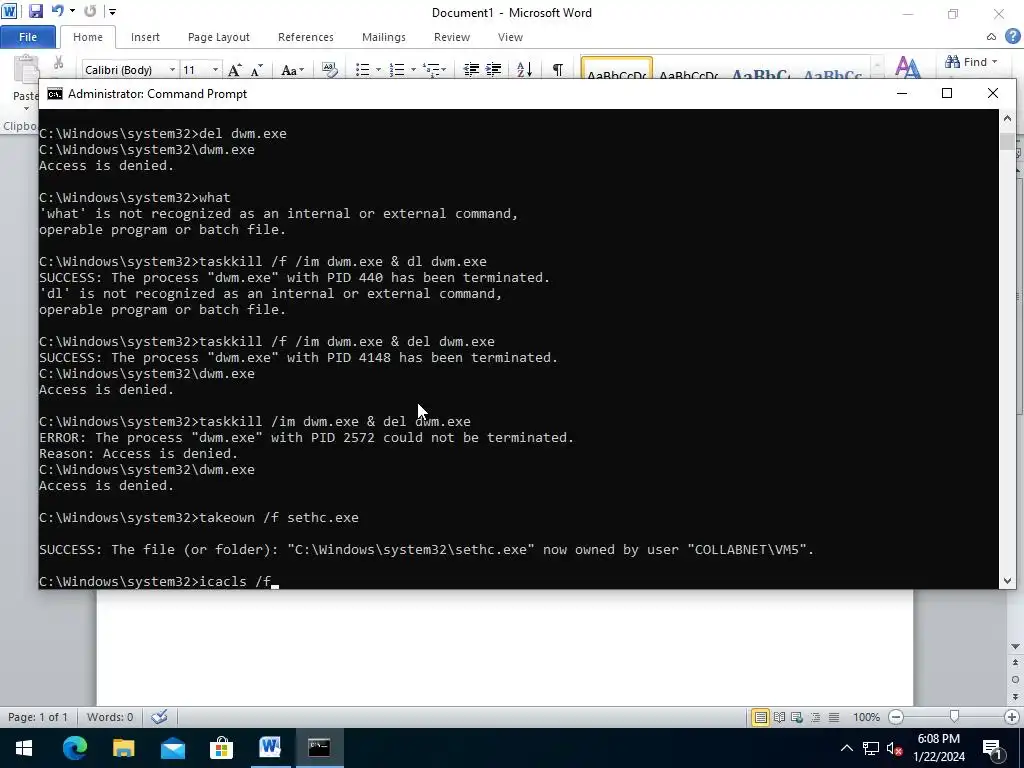This screenshot has width=1024, height=768.
Task: Open zoom dialog via 100% label
Action: [x=866, y=717]
